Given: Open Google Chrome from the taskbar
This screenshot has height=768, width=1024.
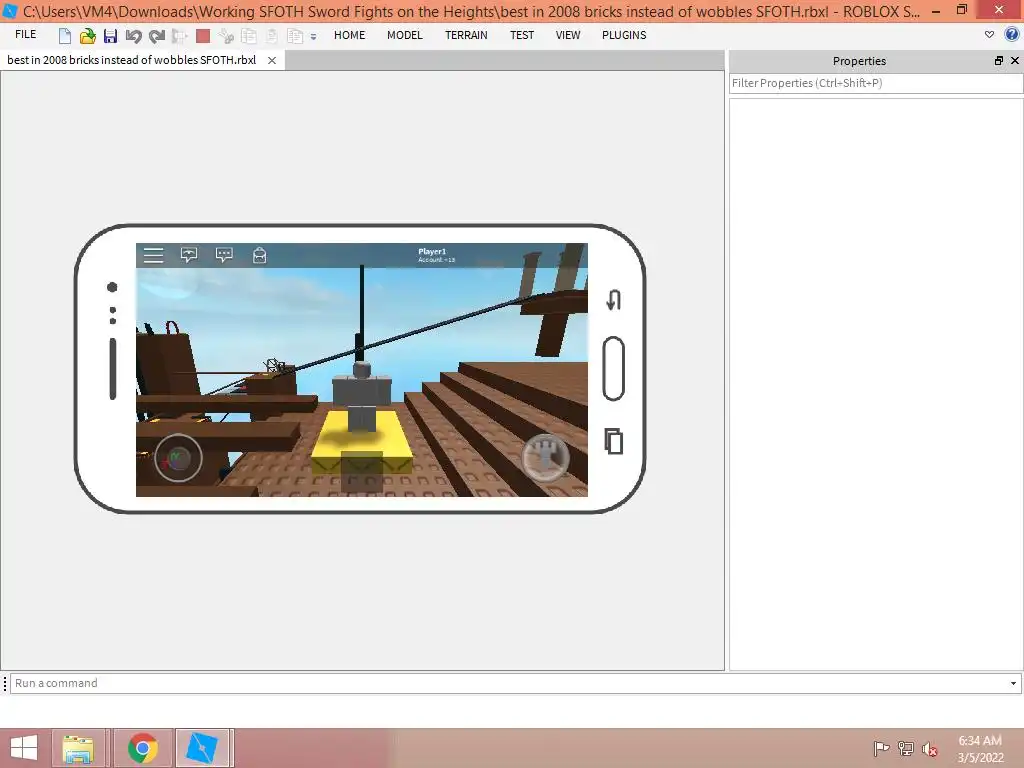Looking at the screenshot, I should 142,748.
